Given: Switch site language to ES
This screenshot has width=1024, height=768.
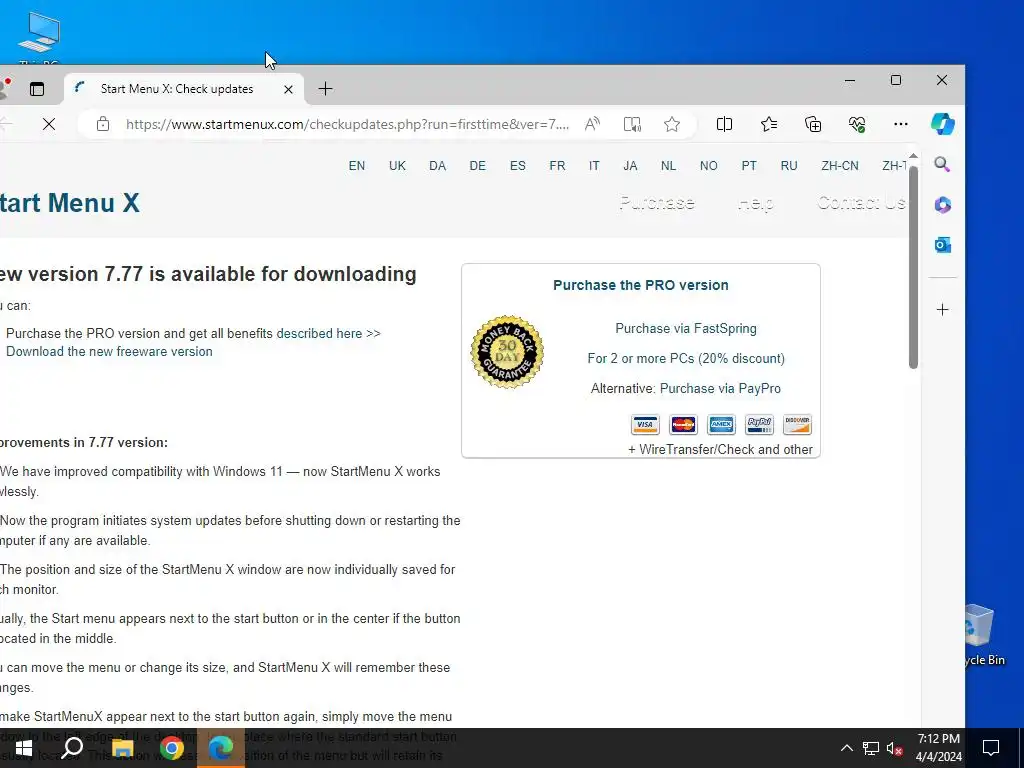Looking at the screenshot, I should click(518, 166).
